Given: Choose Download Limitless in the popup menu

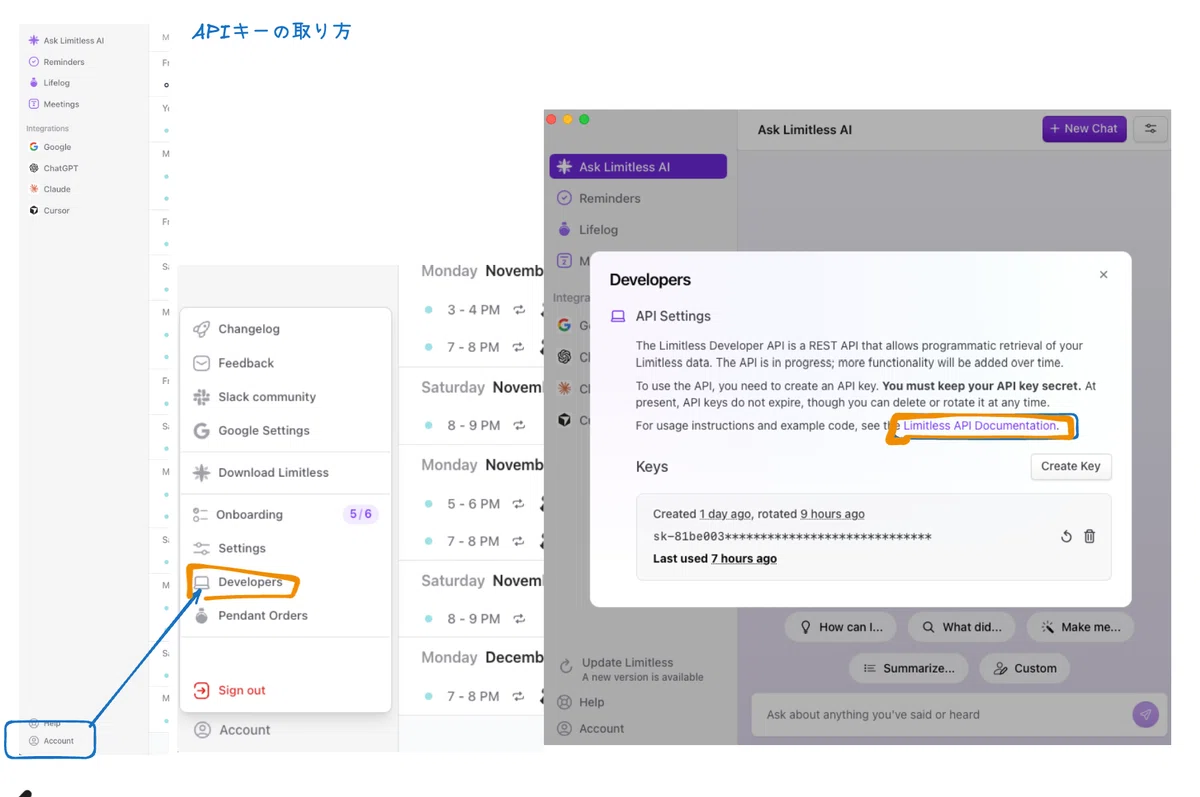Looking at the screenshot, I should point(285,473).
